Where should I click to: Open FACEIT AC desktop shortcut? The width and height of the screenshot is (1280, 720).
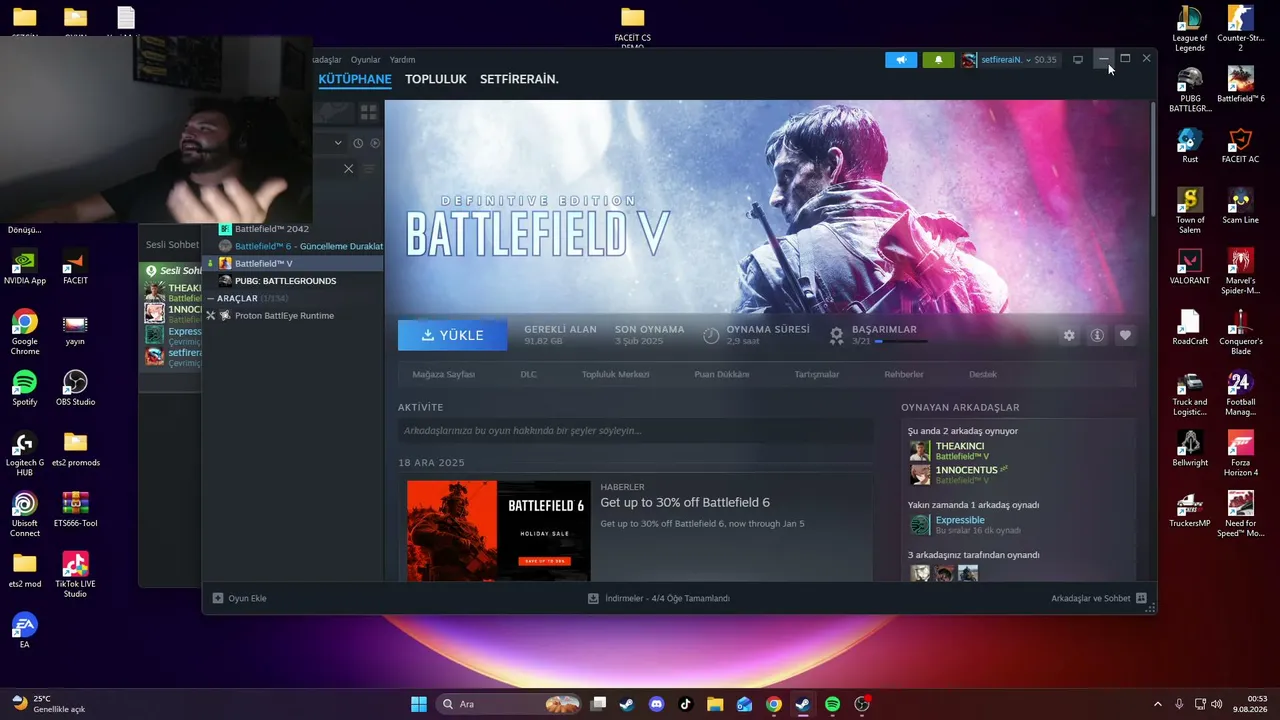(x=1241, y=145)
